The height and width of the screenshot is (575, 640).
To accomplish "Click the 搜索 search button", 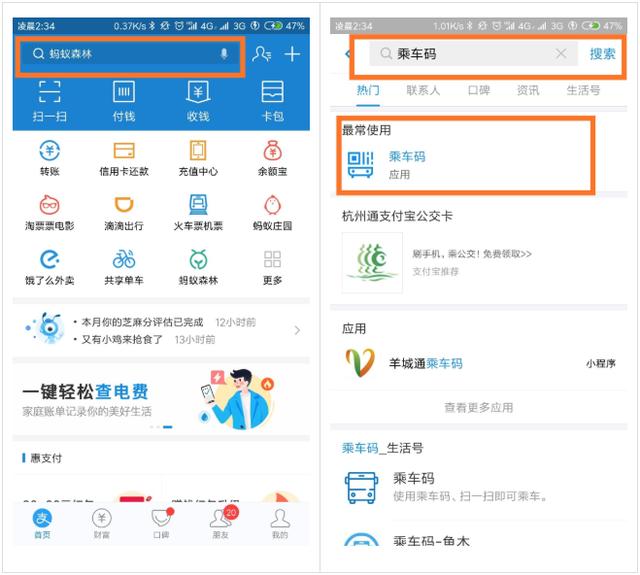I will 602,54.
